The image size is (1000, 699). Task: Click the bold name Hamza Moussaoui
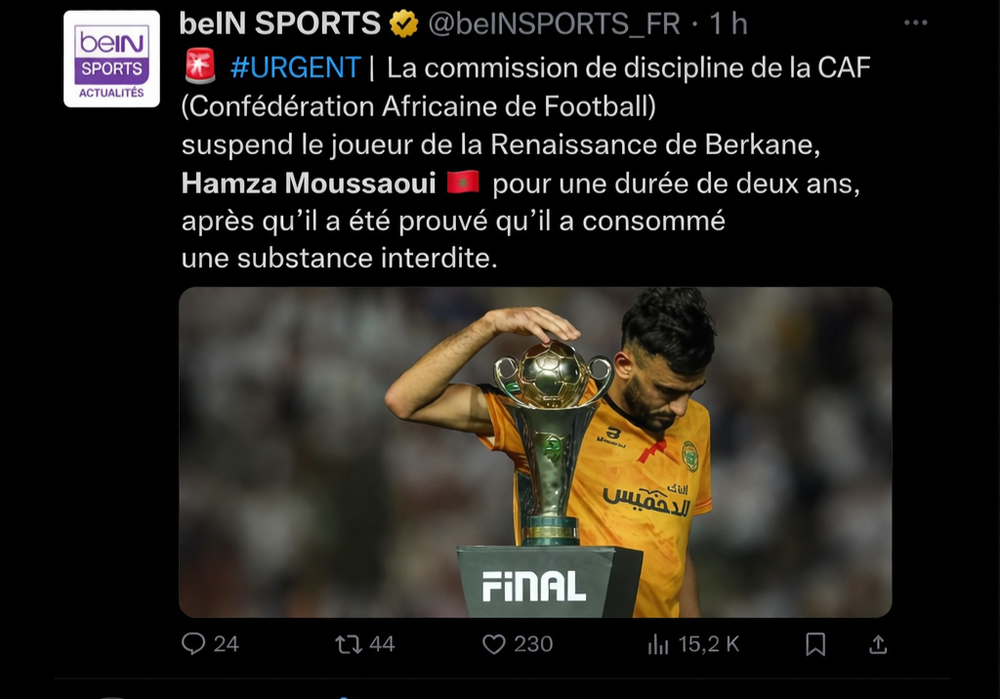309,184
